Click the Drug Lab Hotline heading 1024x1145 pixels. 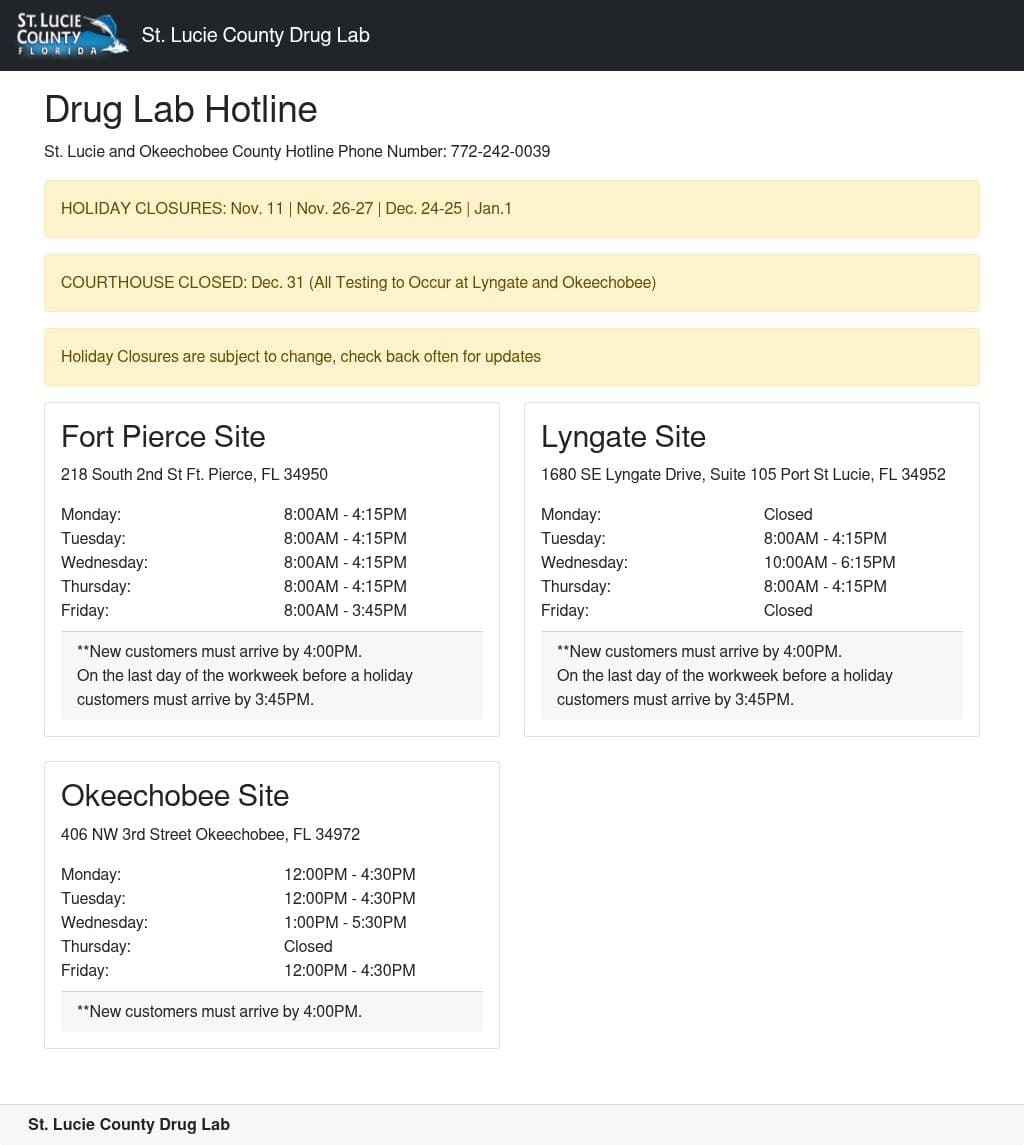tap(180, 110)
